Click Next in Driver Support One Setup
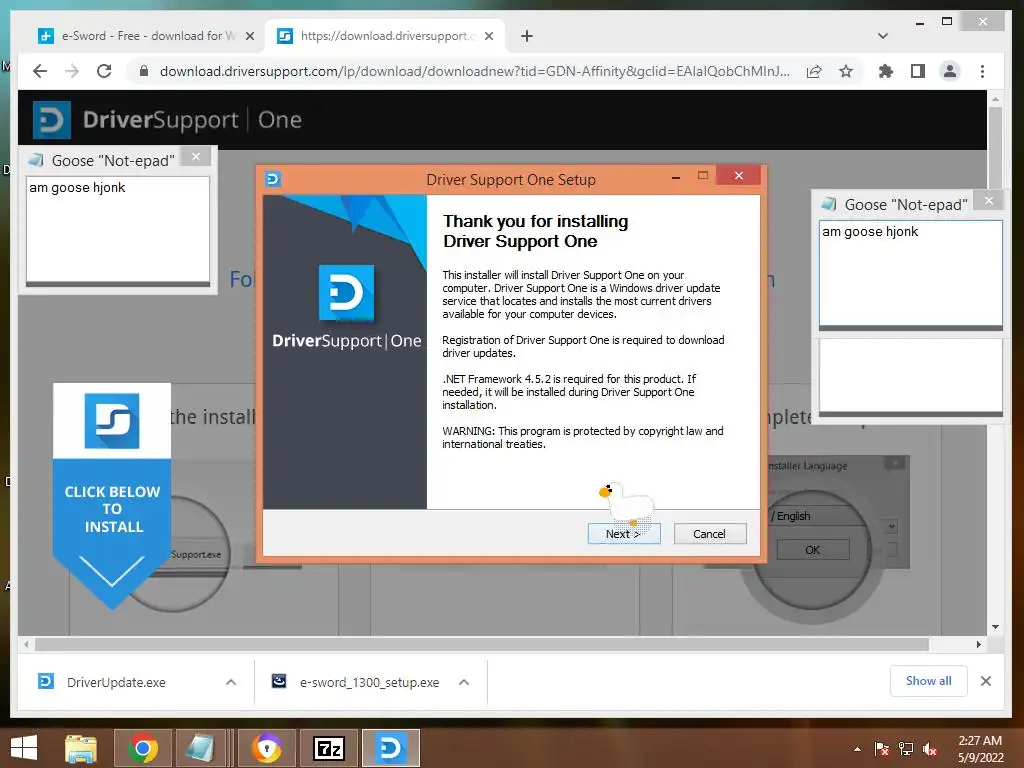This screenshot has width=1024, height=768. tap(624, 534)
